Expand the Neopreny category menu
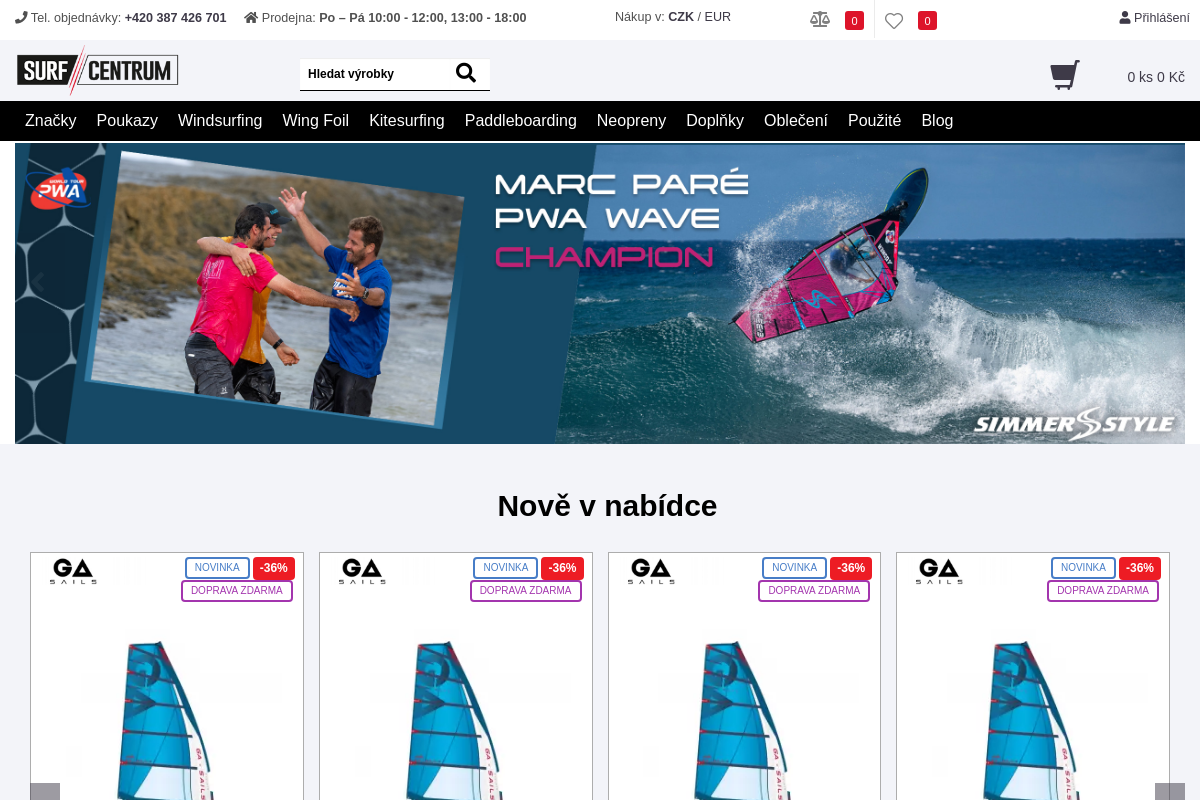Screen dimensions: 1200x800 click(x=631, y=121)
